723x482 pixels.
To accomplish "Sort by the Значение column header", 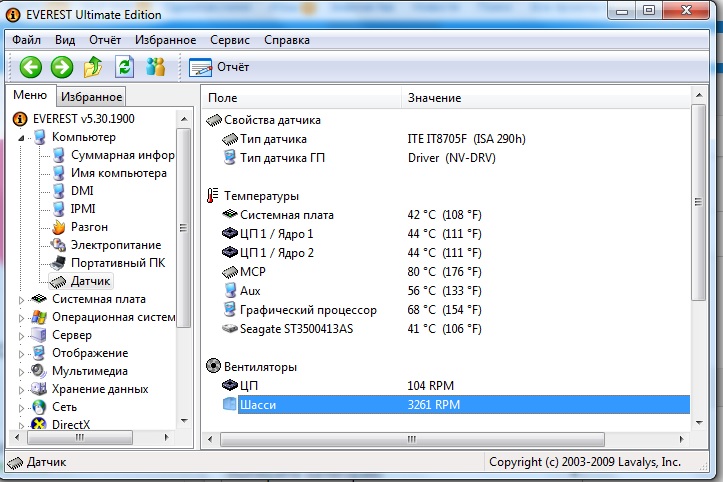I will click(x=546, y=98).
